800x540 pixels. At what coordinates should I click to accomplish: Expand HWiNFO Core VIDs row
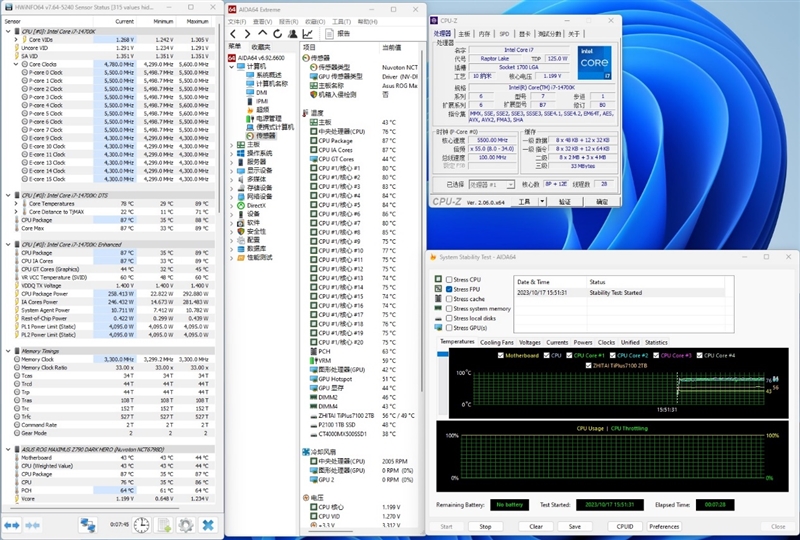pyautogui.click(x=16, y=40)
